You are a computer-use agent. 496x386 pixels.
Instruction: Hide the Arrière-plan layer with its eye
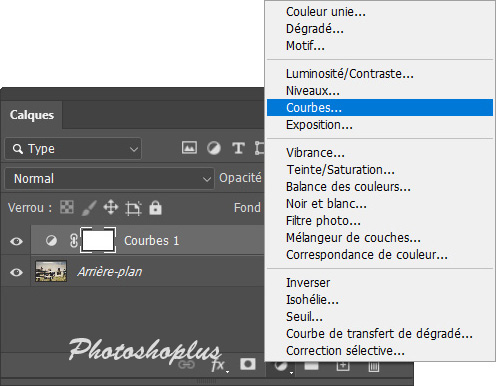pyautogui.click(x=16, y=272)
